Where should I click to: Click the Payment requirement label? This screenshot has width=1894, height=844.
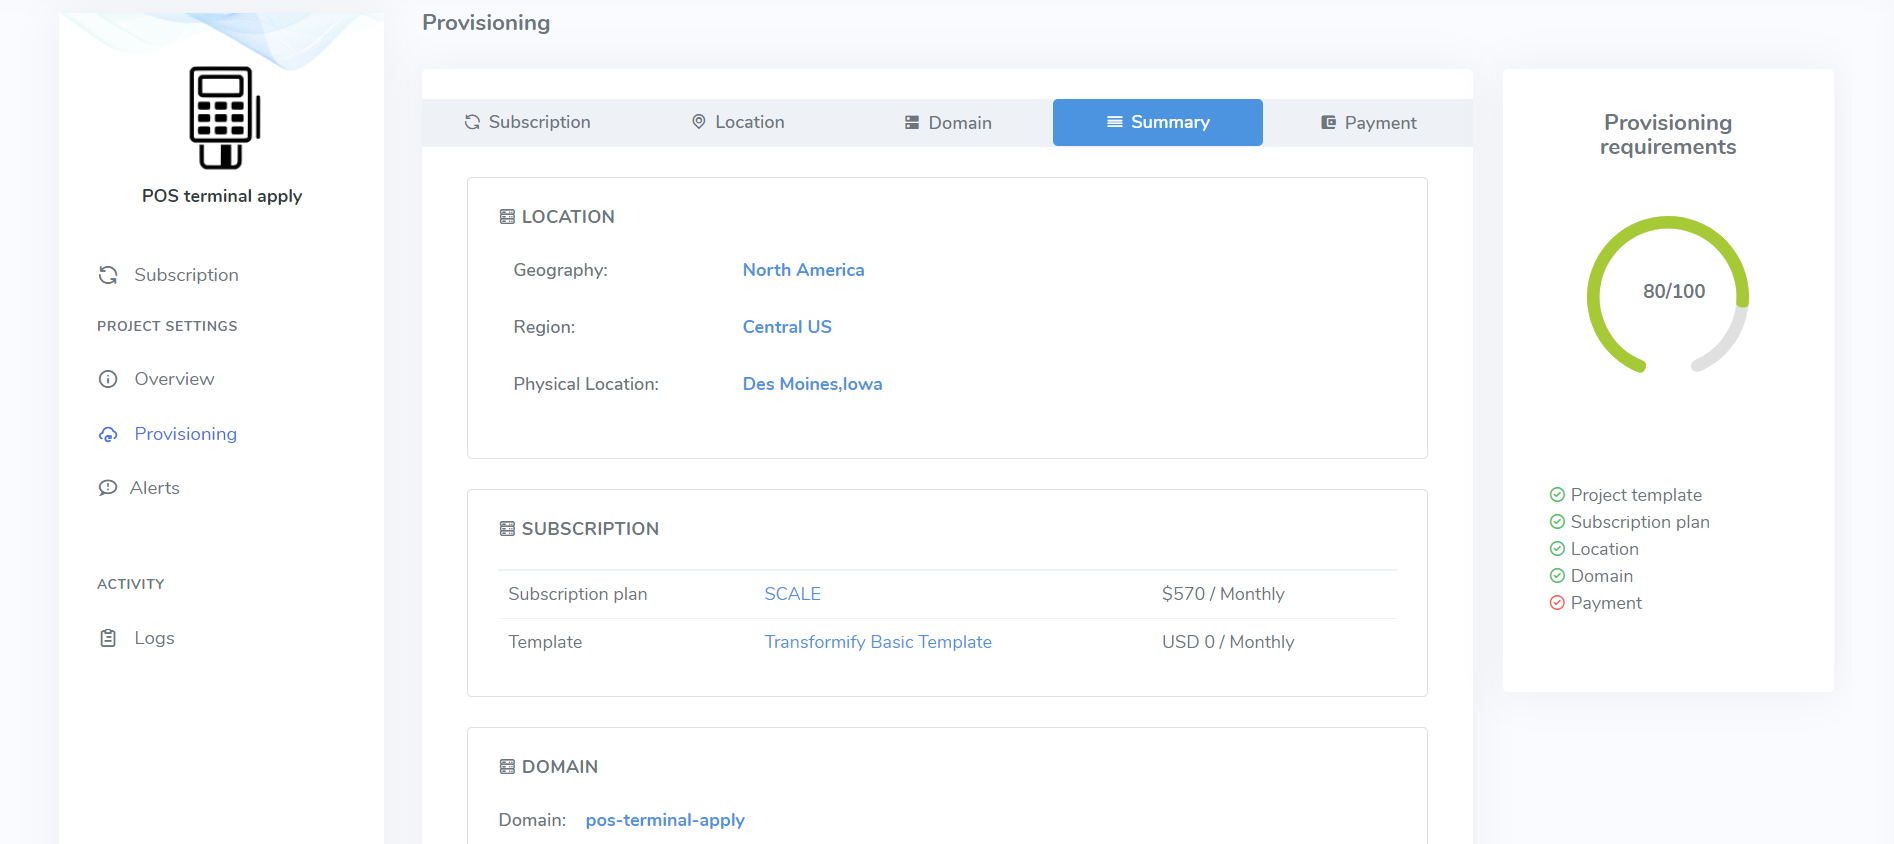tap(1606, 603)
